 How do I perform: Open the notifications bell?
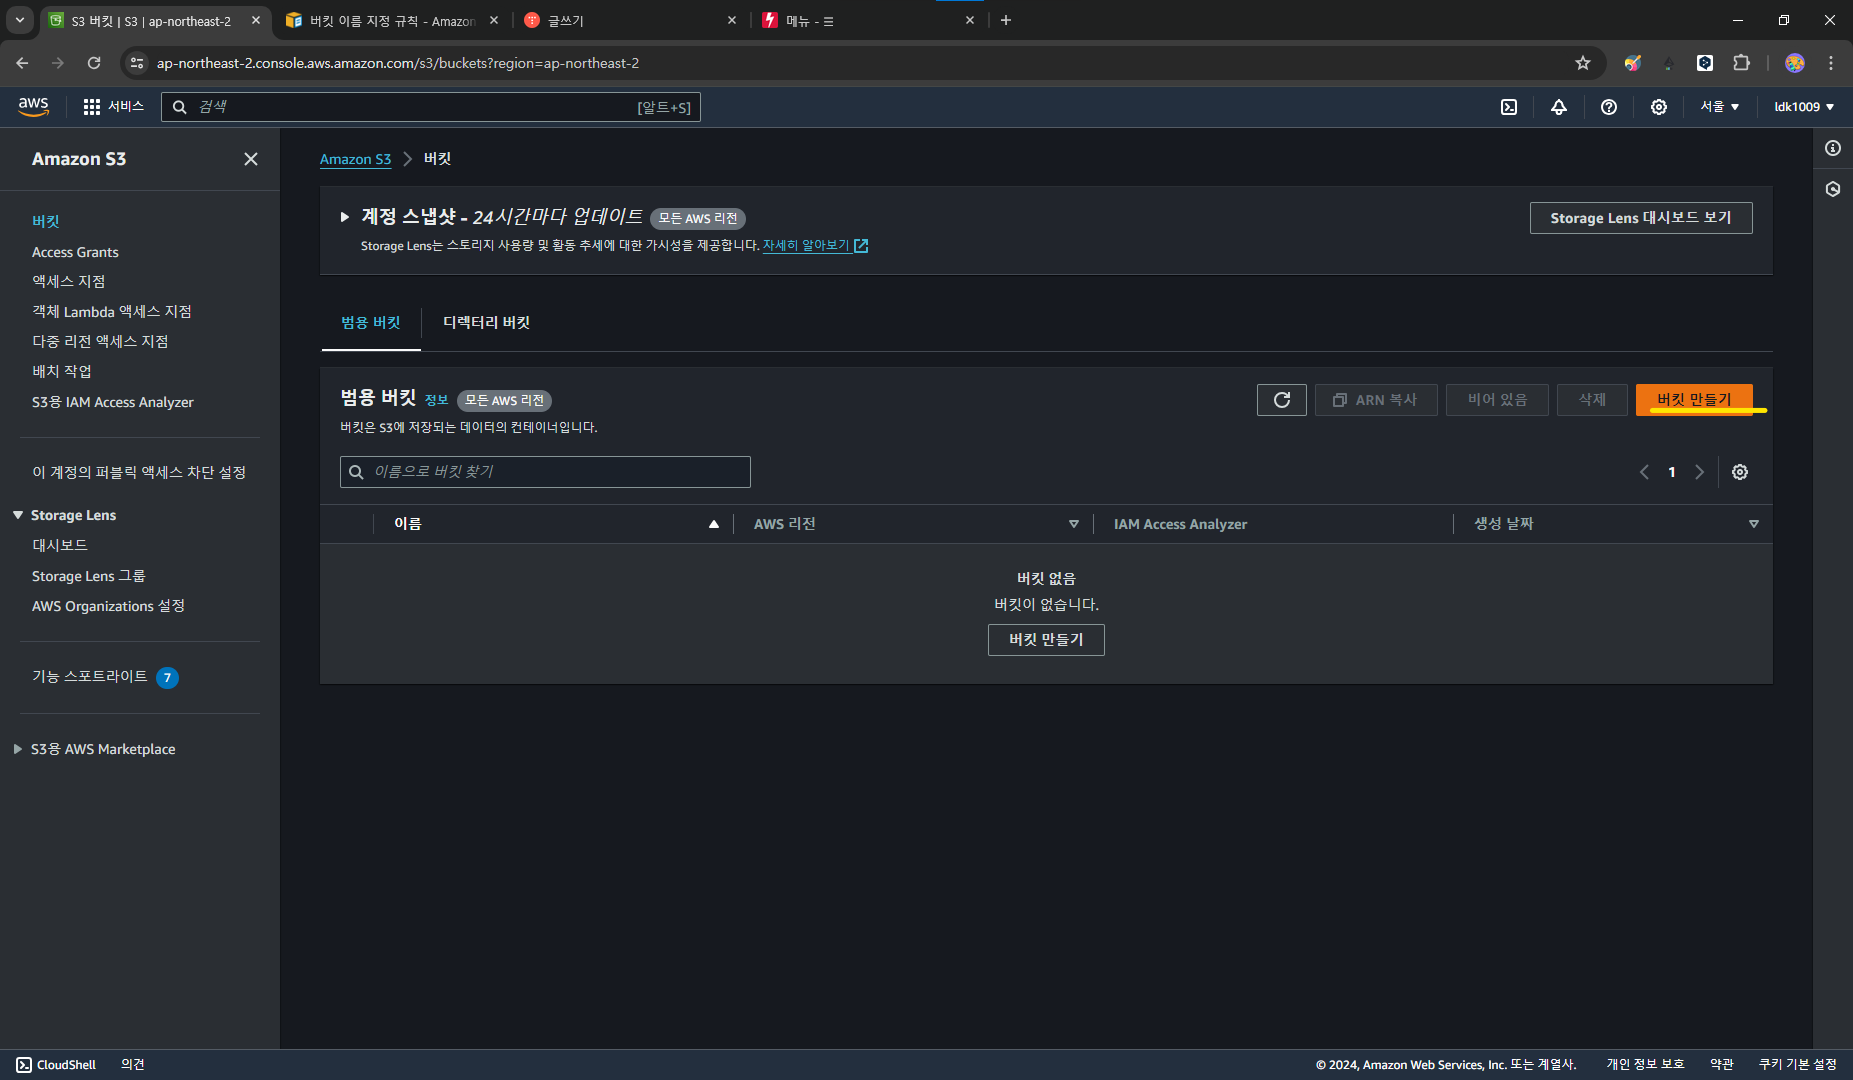1559,107
